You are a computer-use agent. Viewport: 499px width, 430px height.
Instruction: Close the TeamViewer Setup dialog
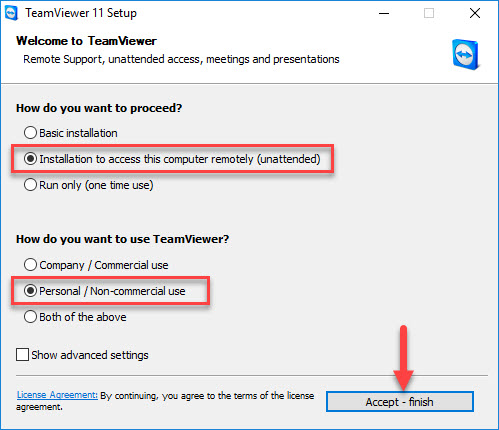point(475,13)
